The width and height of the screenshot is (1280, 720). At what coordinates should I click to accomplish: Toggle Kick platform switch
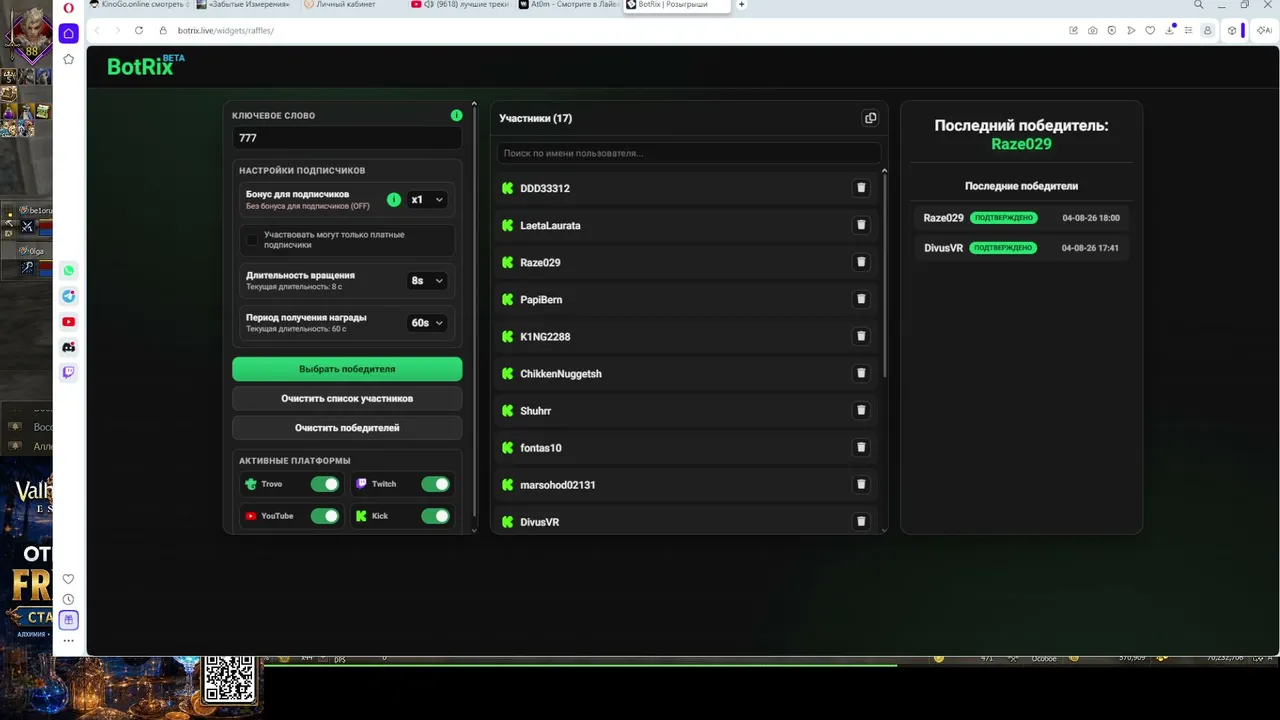click(x=435, y=516)
